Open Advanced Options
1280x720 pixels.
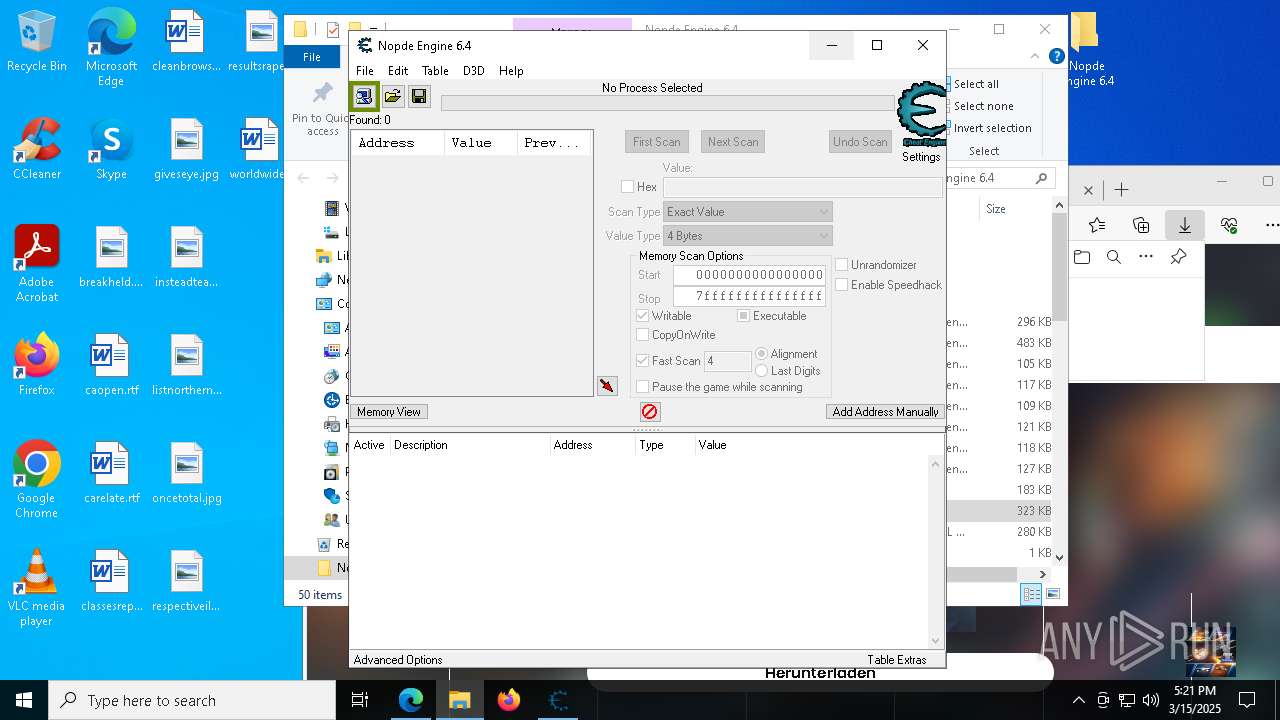[x=398, y=660]
